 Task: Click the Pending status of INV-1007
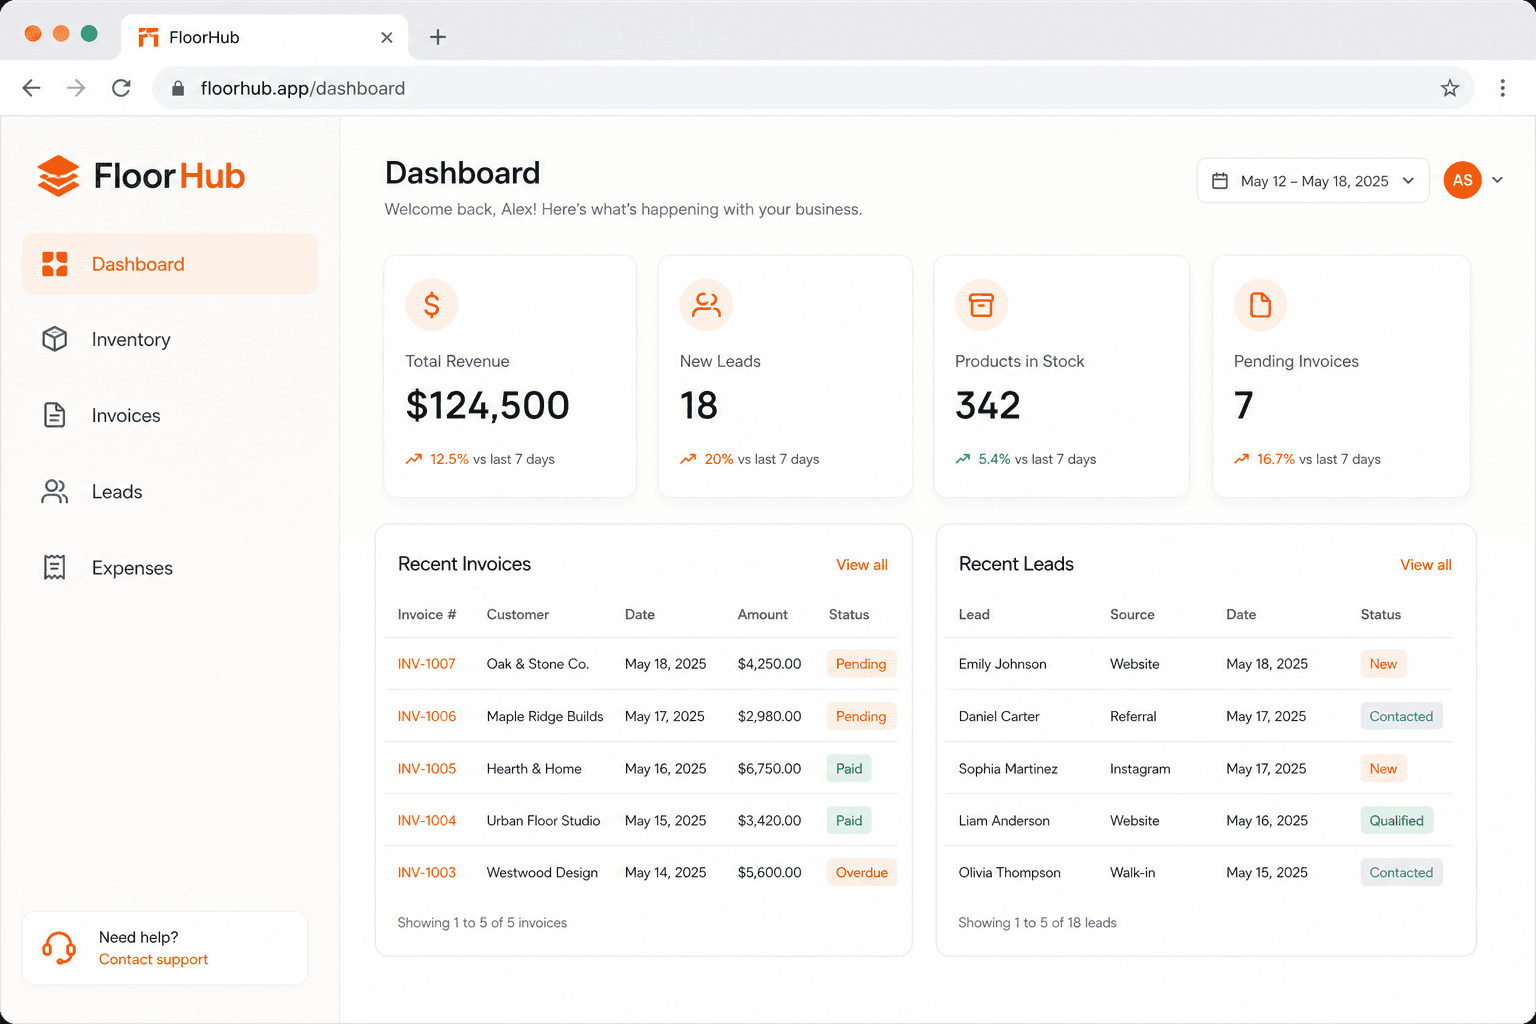click(861, 664)
